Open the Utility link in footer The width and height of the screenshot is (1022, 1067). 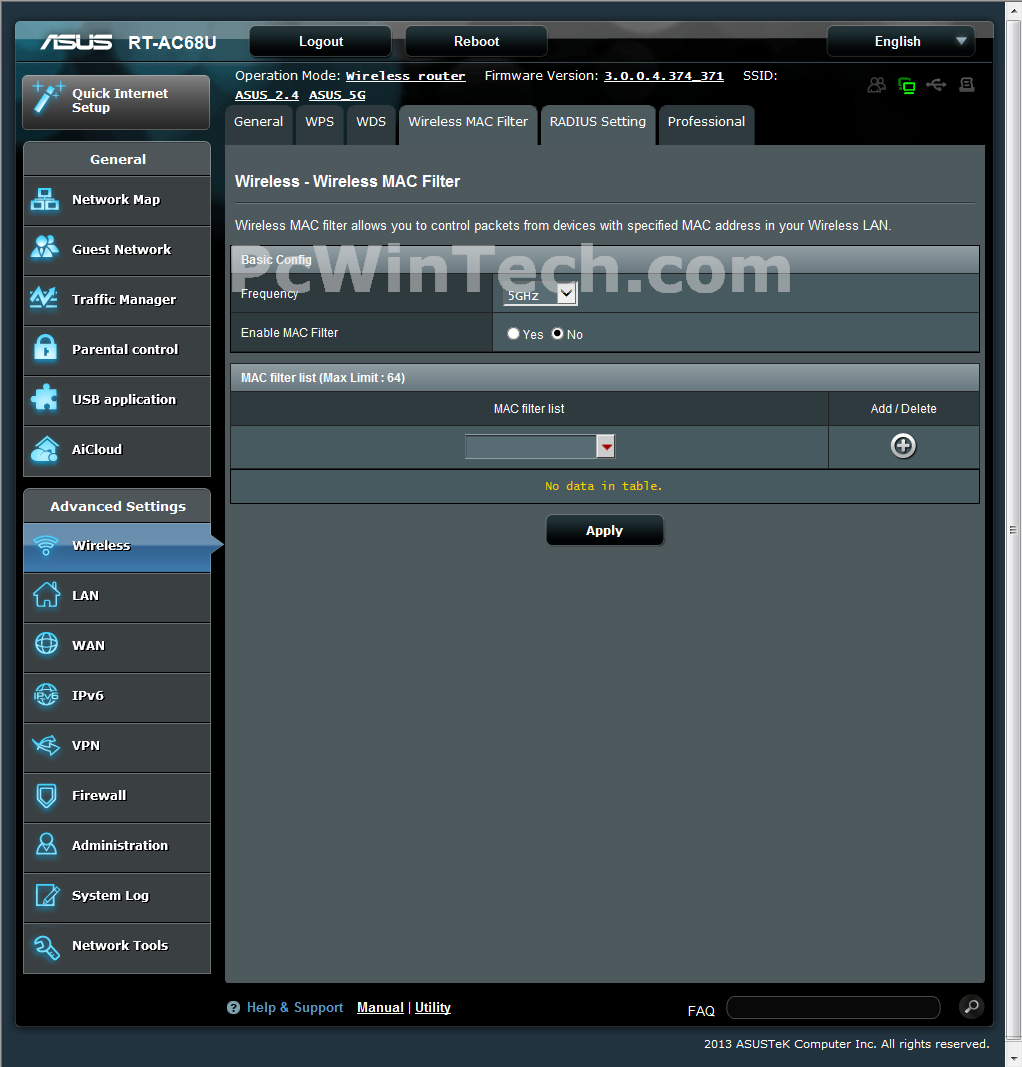coord(433,1007)
